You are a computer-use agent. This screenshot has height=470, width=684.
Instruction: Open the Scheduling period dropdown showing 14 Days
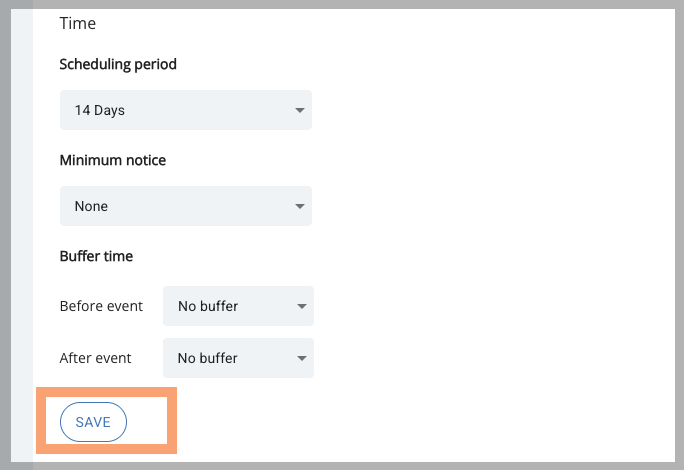click(186, 110)
